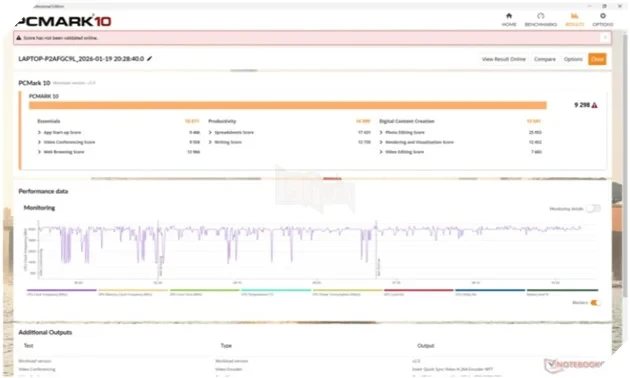Click the Output column header
The width and height of the screenshot is (630, 378).
pos(425,345)
